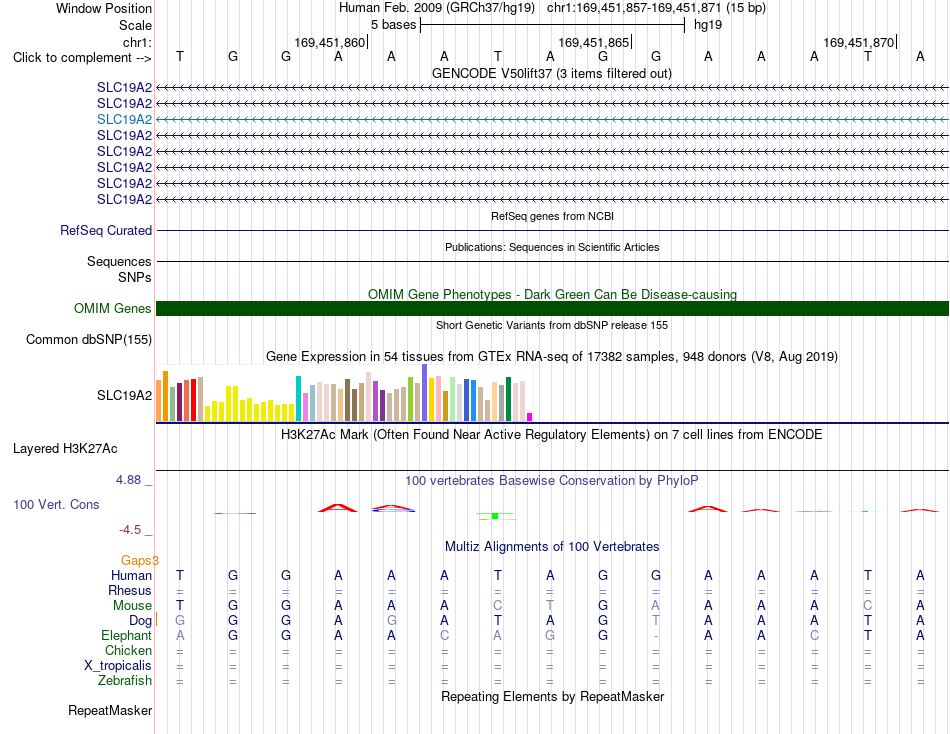Viewport: 950px width, 734px height.
Task: Open the 100 Vert. Cons track label
Action: 56,504
